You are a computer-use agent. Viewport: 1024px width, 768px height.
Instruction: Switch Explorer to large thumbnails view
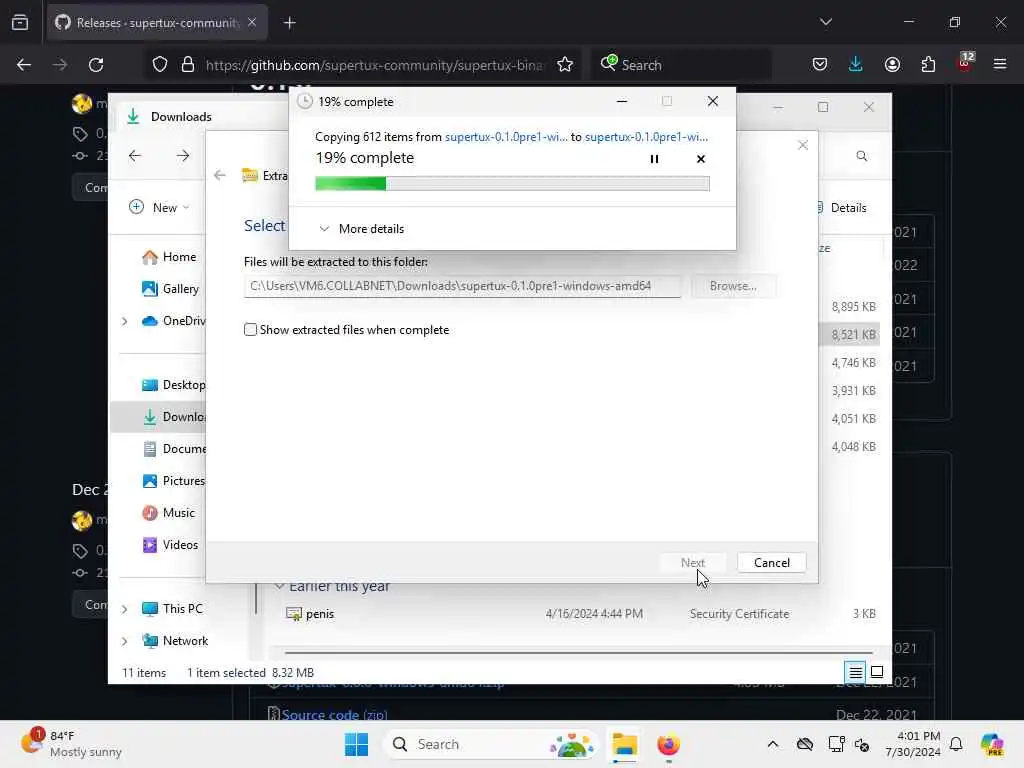point(876,672)
